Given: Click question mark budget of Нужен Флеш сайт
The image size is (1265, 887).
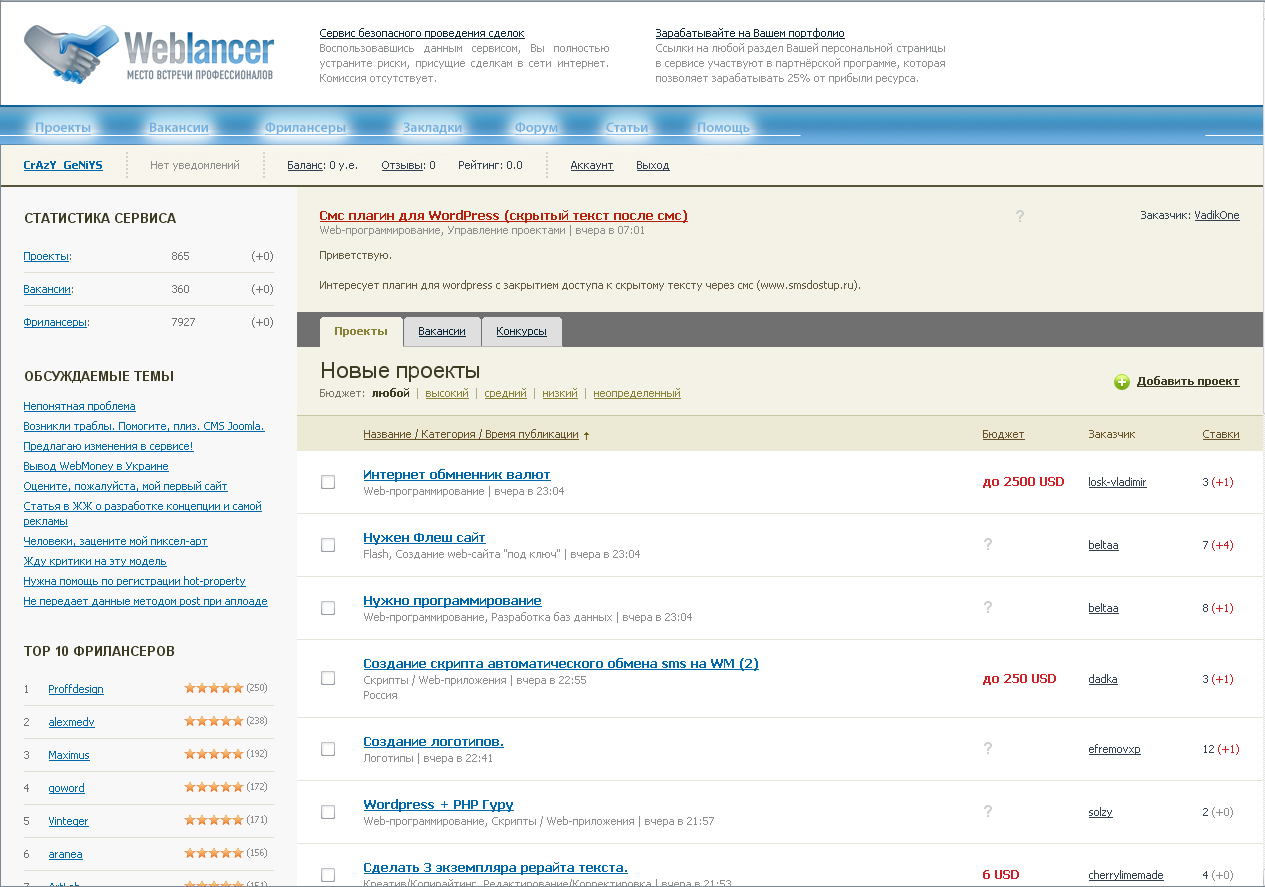Looking at the screenshot, I should tap(987, 544).
